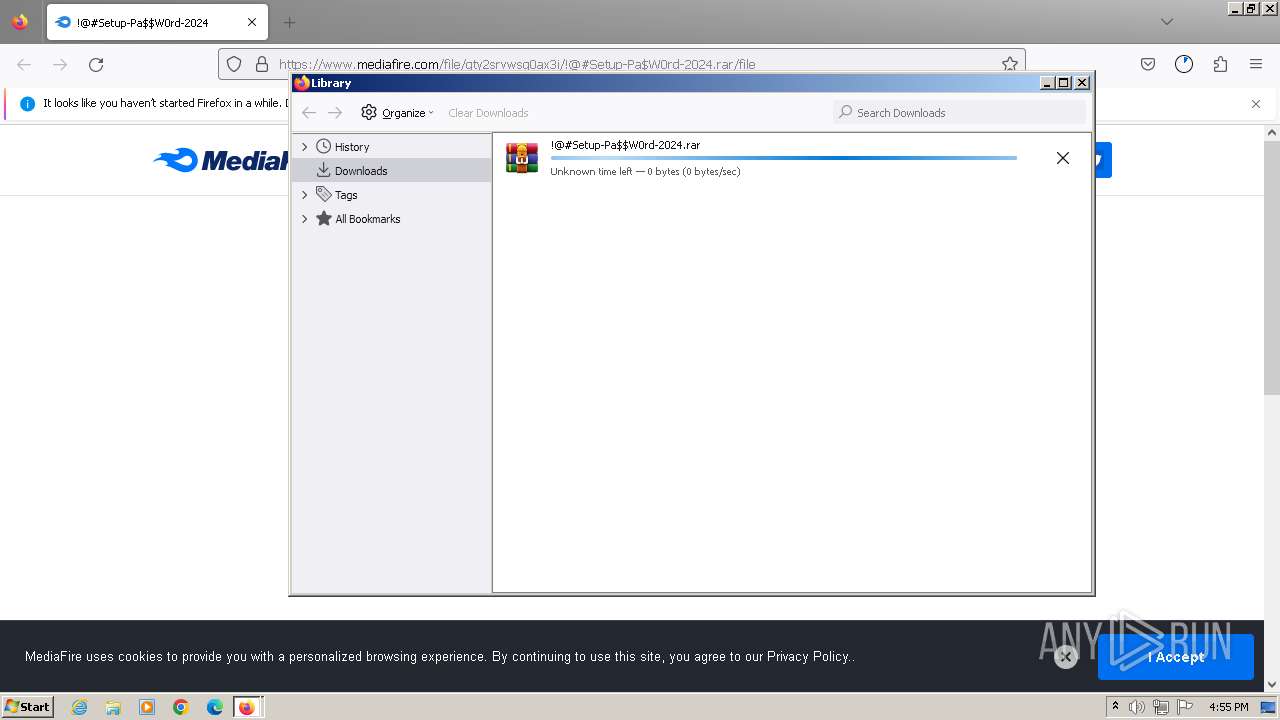The image size is (1280, 720).
Task: Open Save to Pocket icon
Action: tap(1148, 64)
